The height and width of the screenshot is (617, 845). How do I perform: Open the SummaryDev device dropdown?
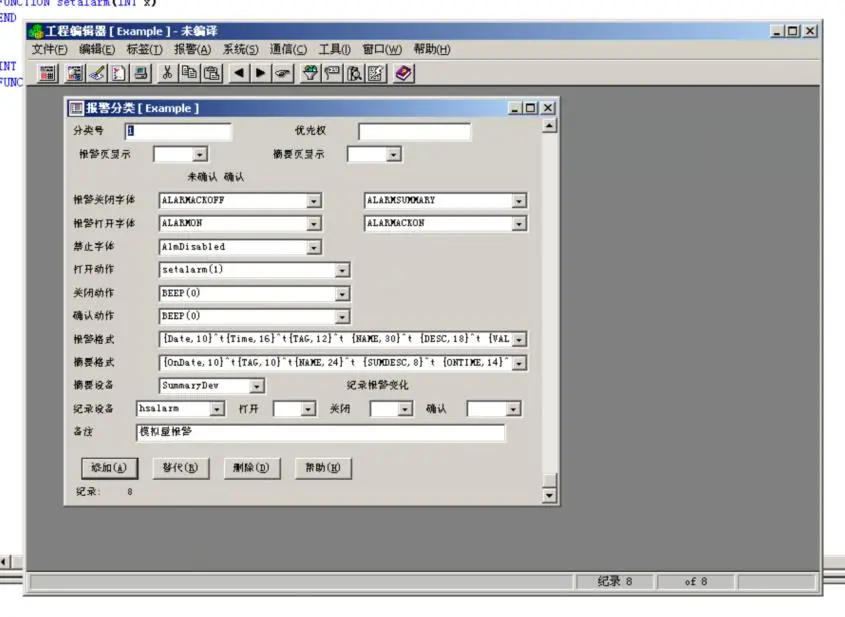click(x=257, y=386)
